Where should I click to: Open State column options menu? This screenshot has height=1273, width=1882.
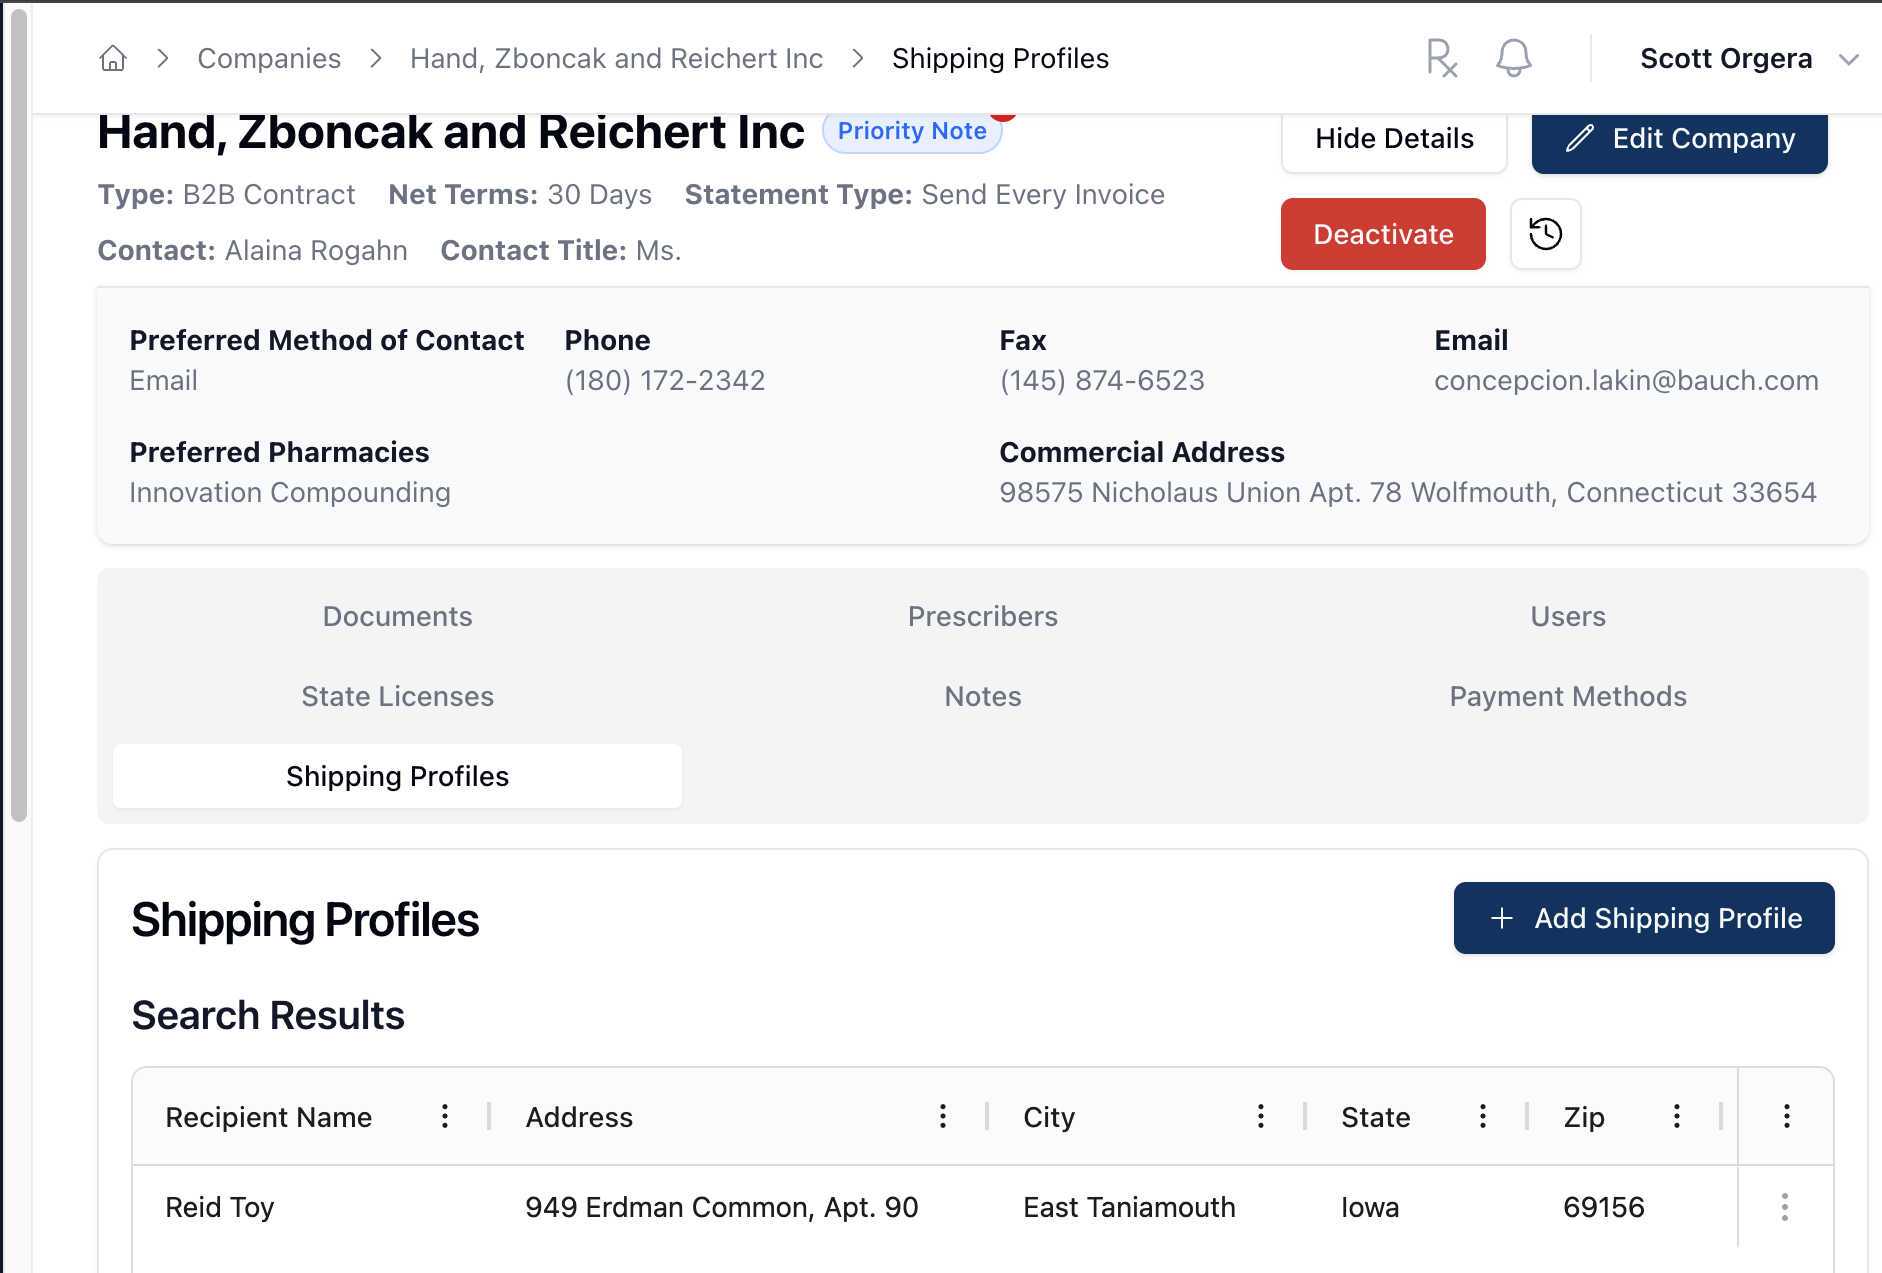1482,1116
